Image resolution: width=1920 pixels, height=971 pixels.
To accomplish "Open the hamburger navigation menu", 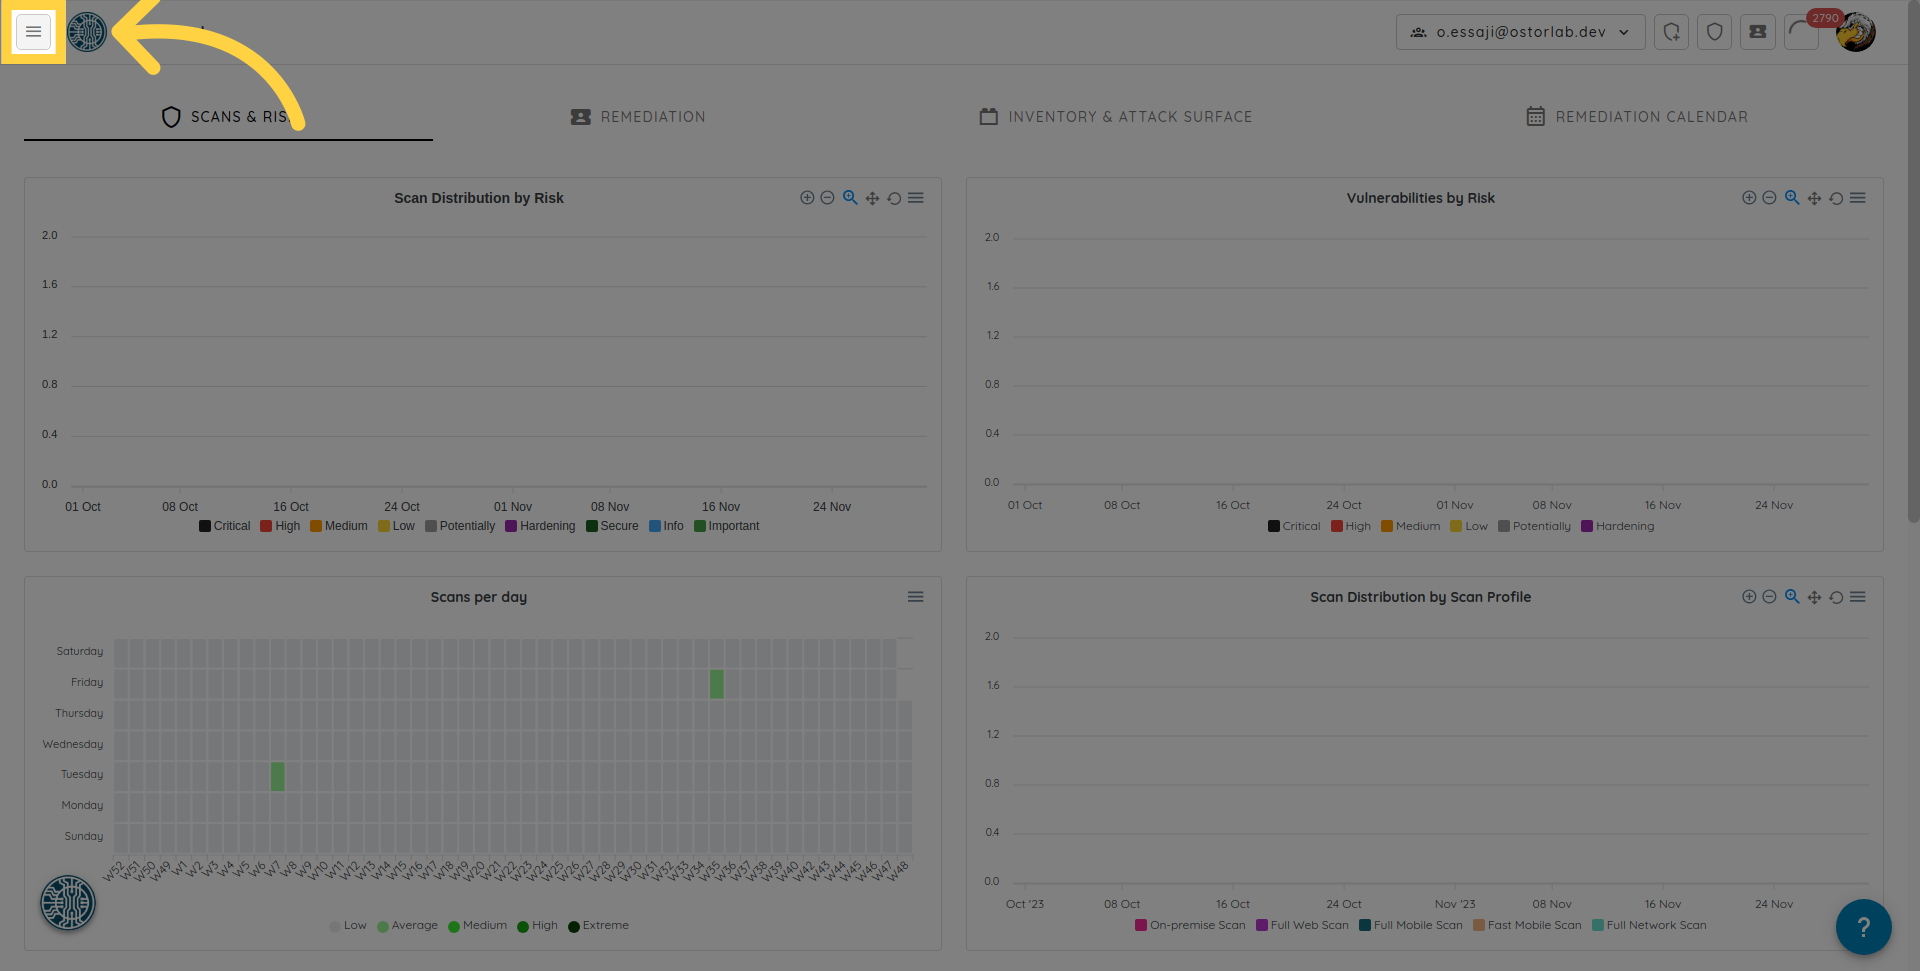I will tap(33, 32).
